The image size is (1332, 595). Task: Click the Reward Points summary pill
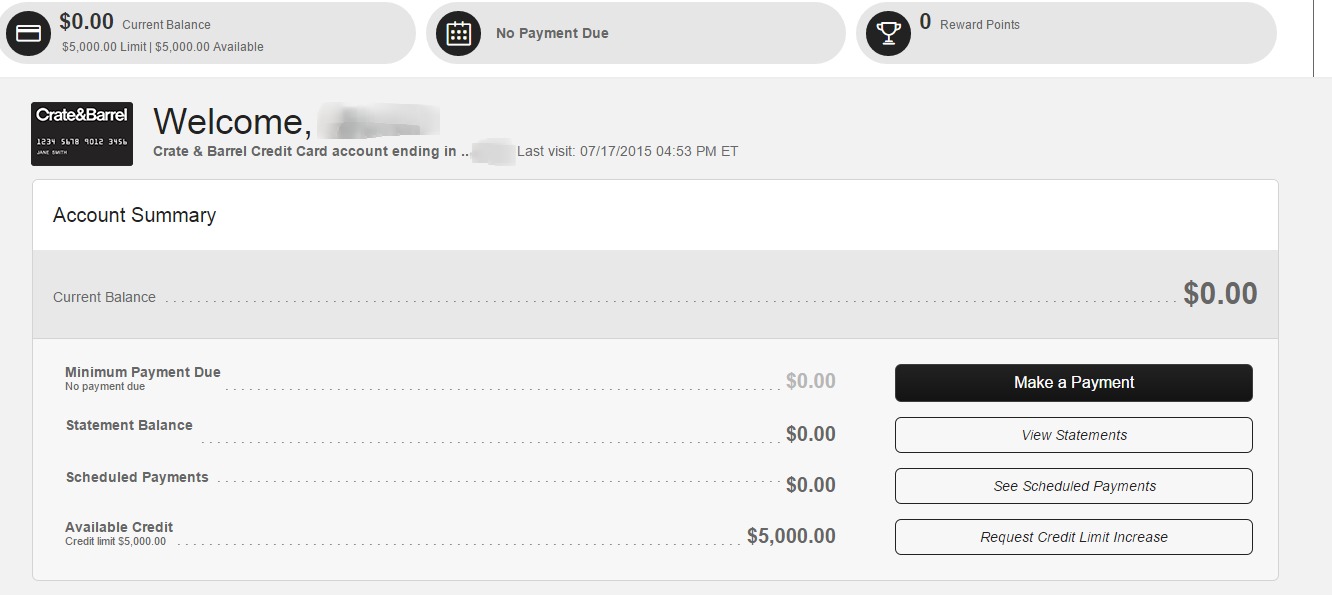point(1066,33)
